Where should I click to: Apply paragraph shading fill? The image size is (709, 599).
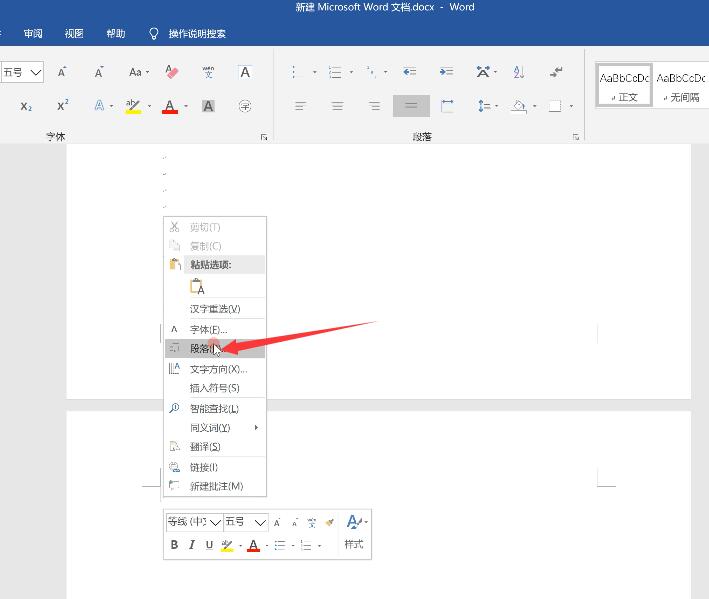point(519,106)
